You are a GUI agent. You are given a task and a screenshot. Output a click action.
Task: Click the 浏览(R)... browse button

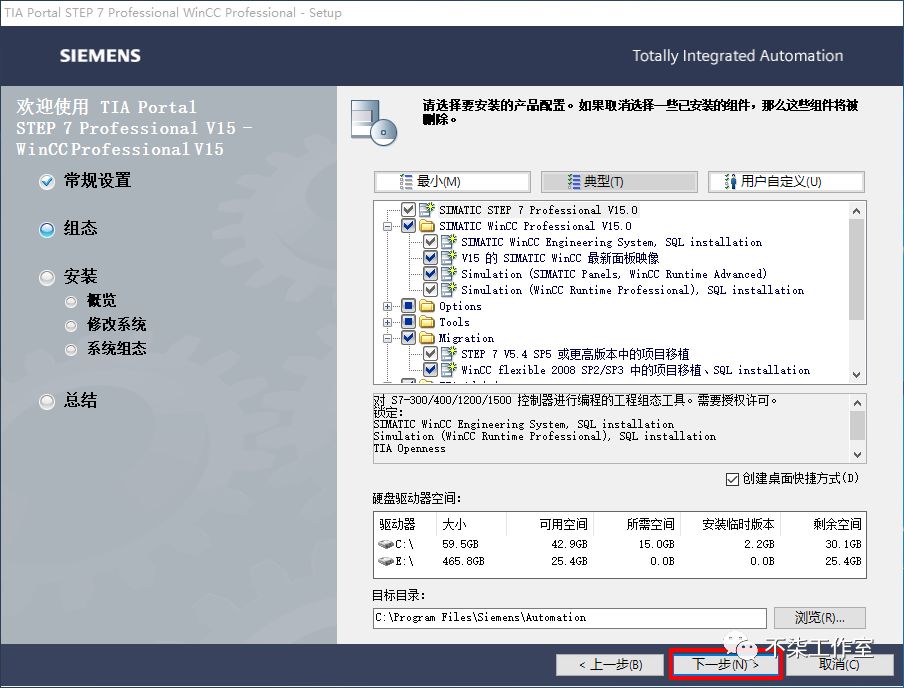(819, 618)
